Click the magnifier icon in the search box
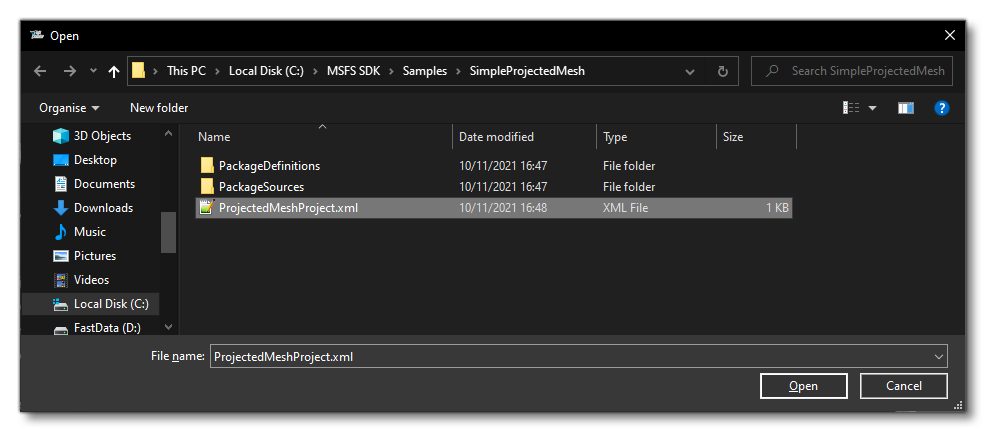The height and width of the screenshot is (432, 986). coord(772,71)
